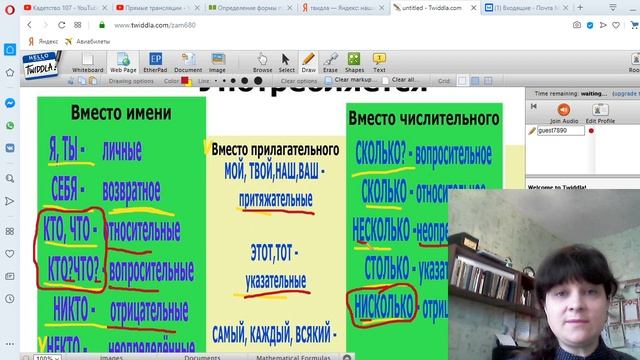Click the red dot next to guest7890

pyautogui.click(x=591, y=131)
